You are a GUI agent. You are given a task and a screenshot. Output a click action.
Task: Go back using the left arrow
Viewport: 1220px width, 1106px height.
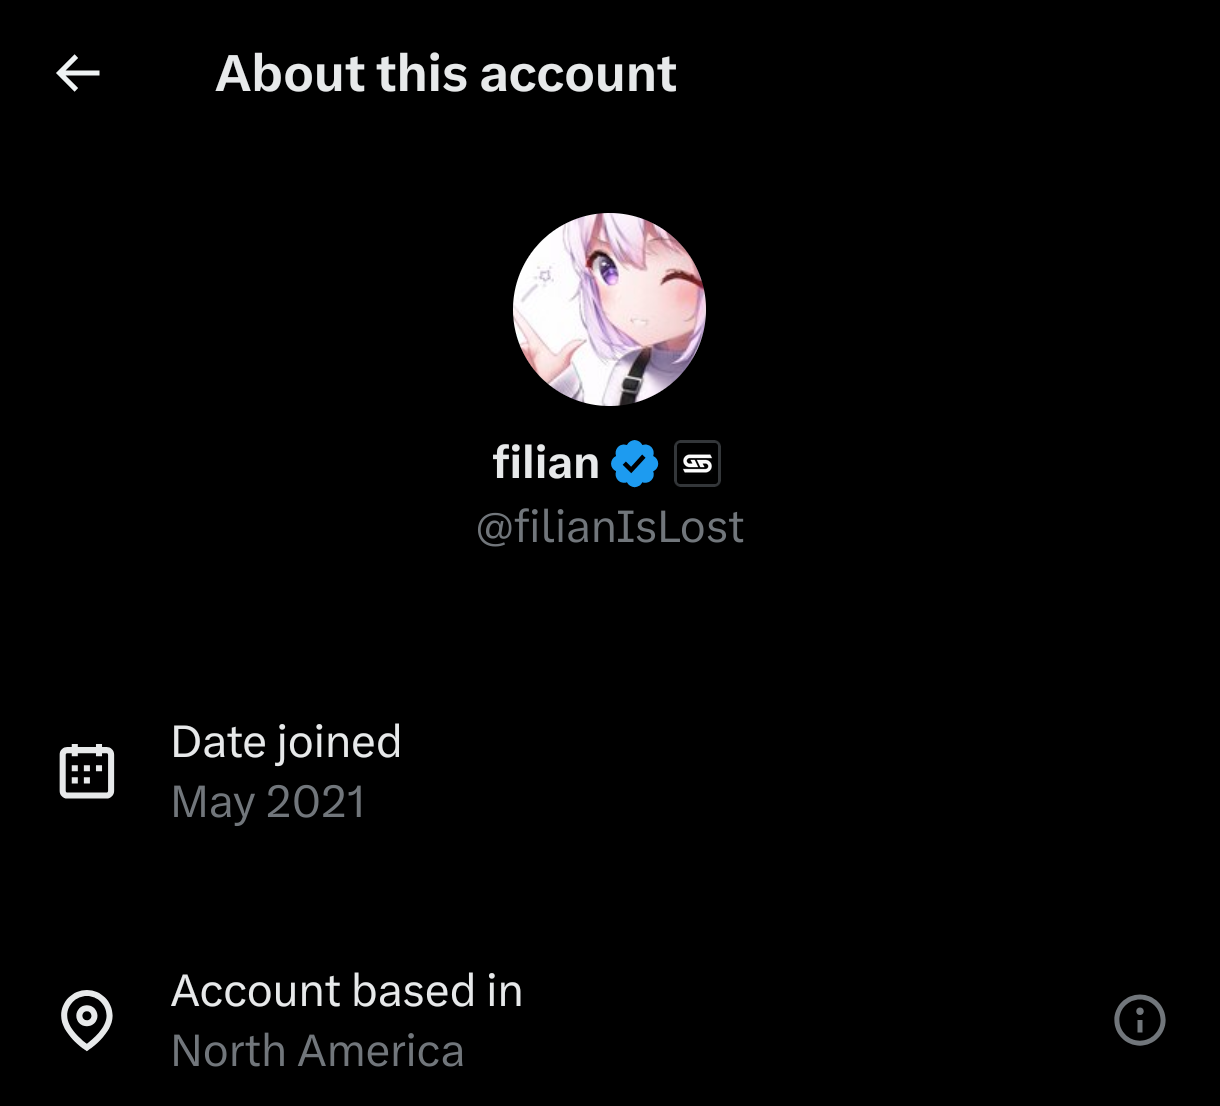pos(78,73)
